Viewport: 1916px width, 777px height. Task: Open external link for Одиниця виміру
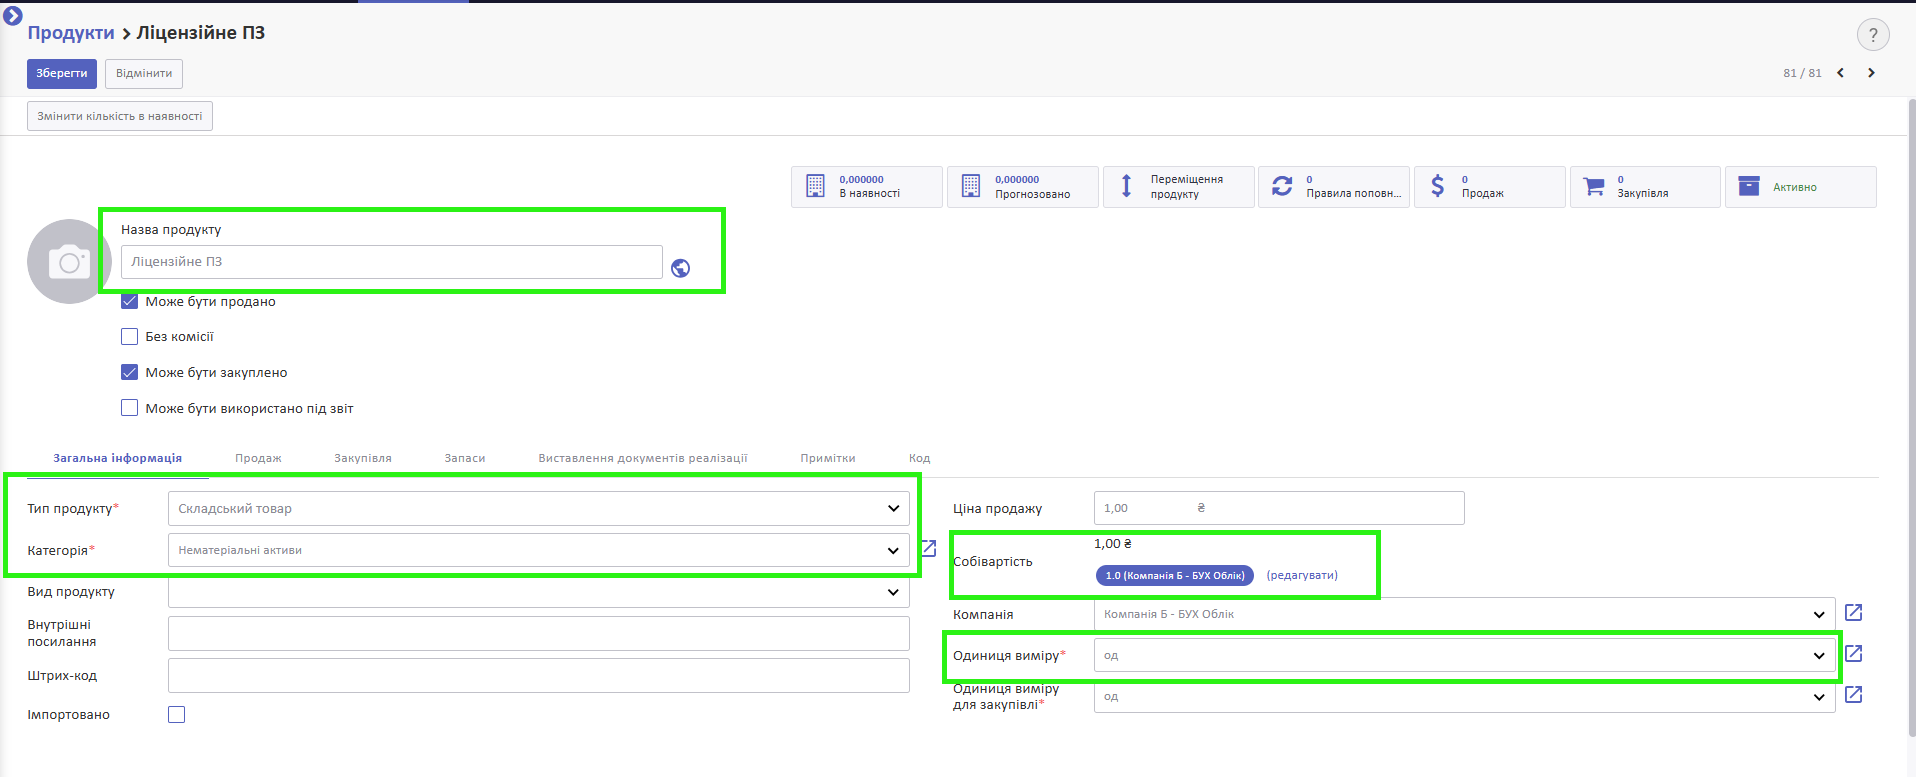[1853, 653]
